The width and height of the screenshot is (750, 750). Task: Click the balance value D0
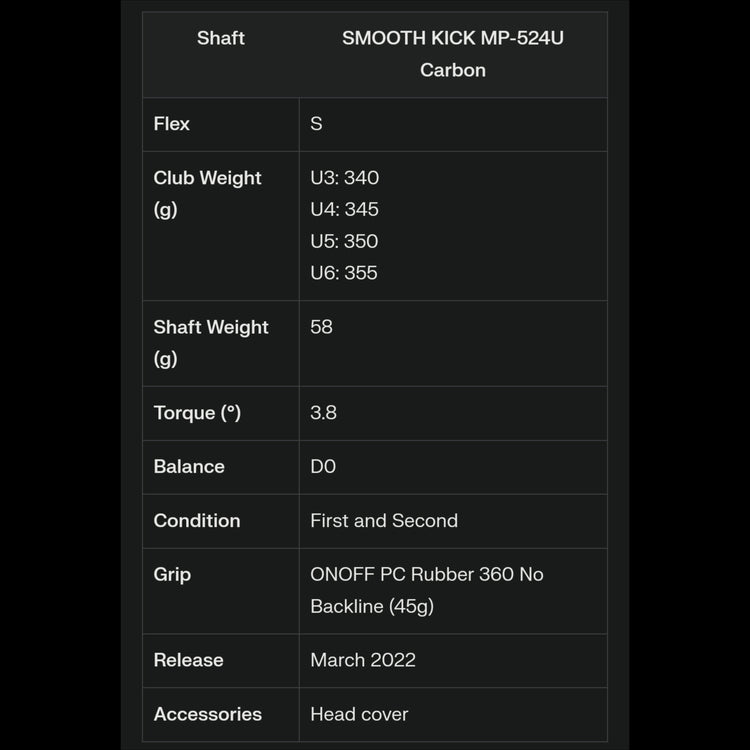(x=323, y=467)
